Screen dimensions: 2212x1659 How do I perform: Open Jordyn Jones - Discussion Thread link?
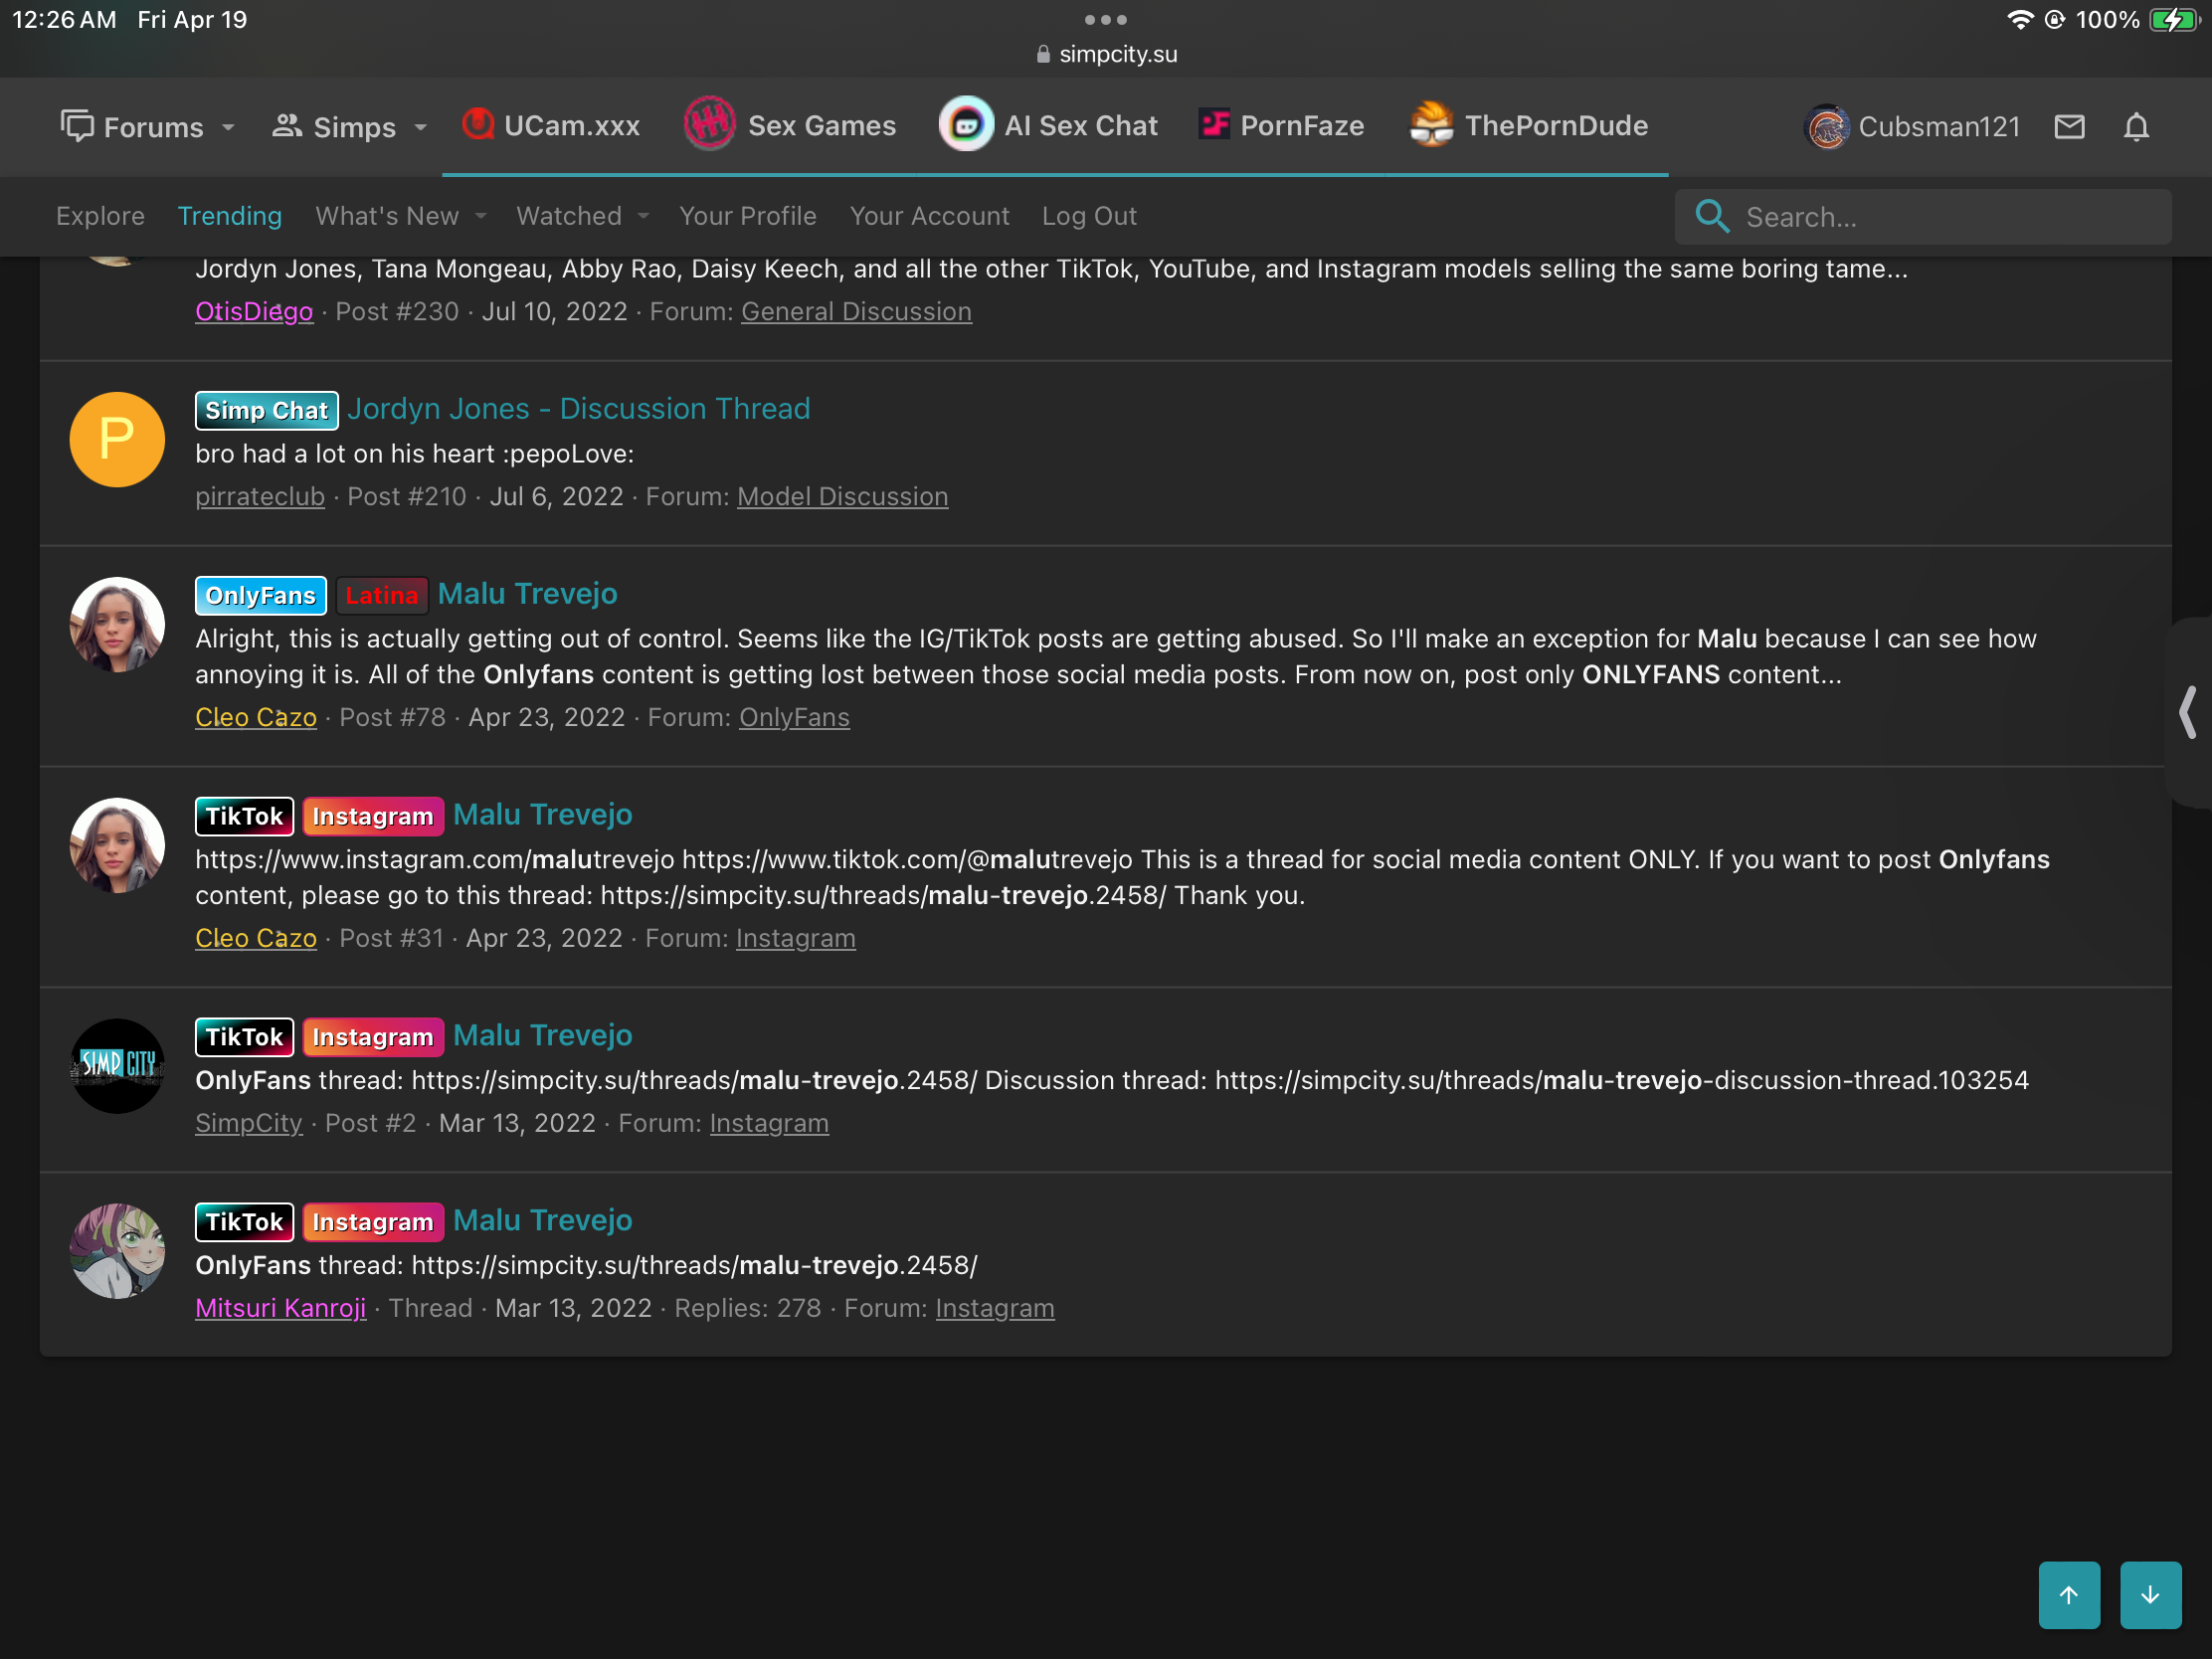578,409
